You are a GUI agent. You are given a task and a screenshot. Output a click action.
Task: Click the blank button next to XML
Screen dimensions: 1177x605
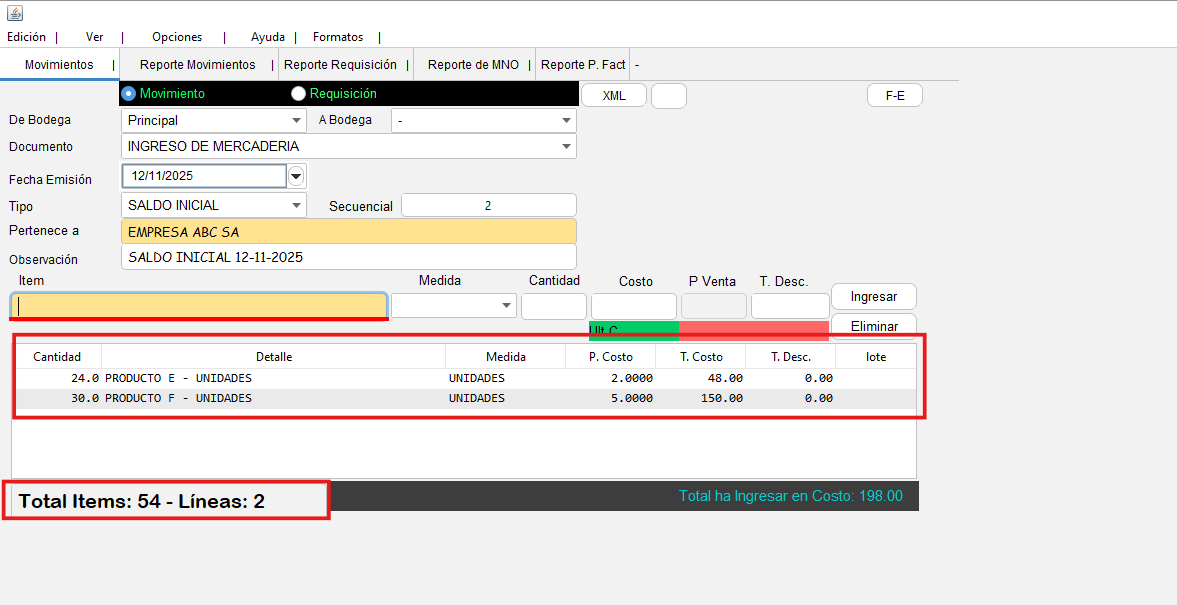point(669,96)
